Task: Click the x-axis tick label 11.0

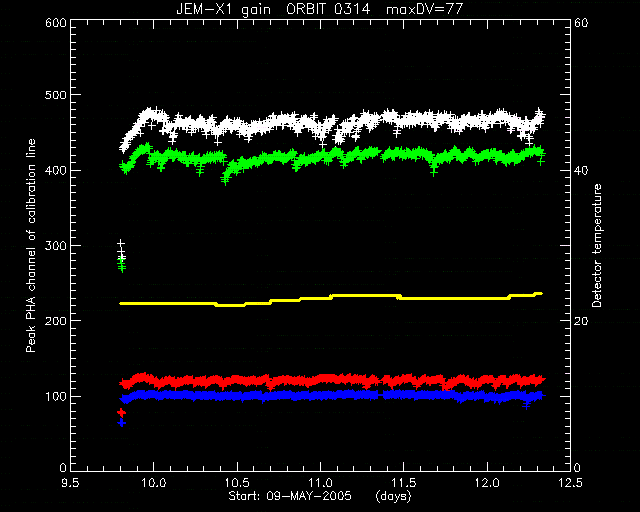Action: point(321,483)
